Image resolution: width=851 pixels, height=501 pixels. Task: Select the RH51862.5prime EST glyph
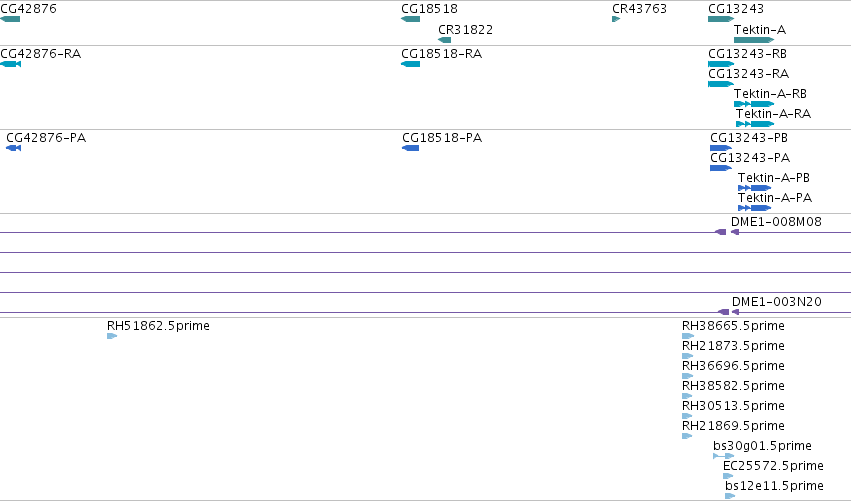tap(112, 337)
